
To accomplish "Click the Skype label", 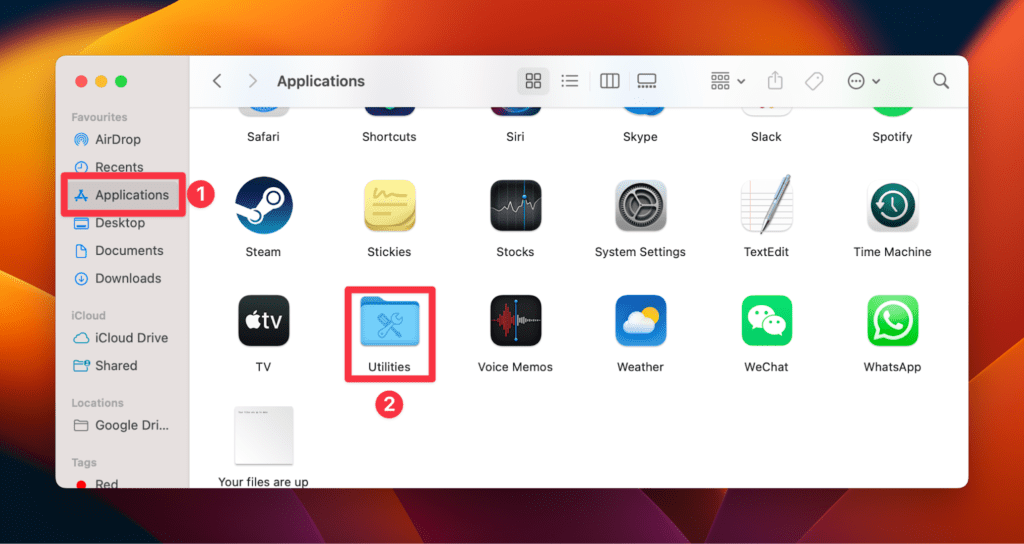I will [641, 137].
